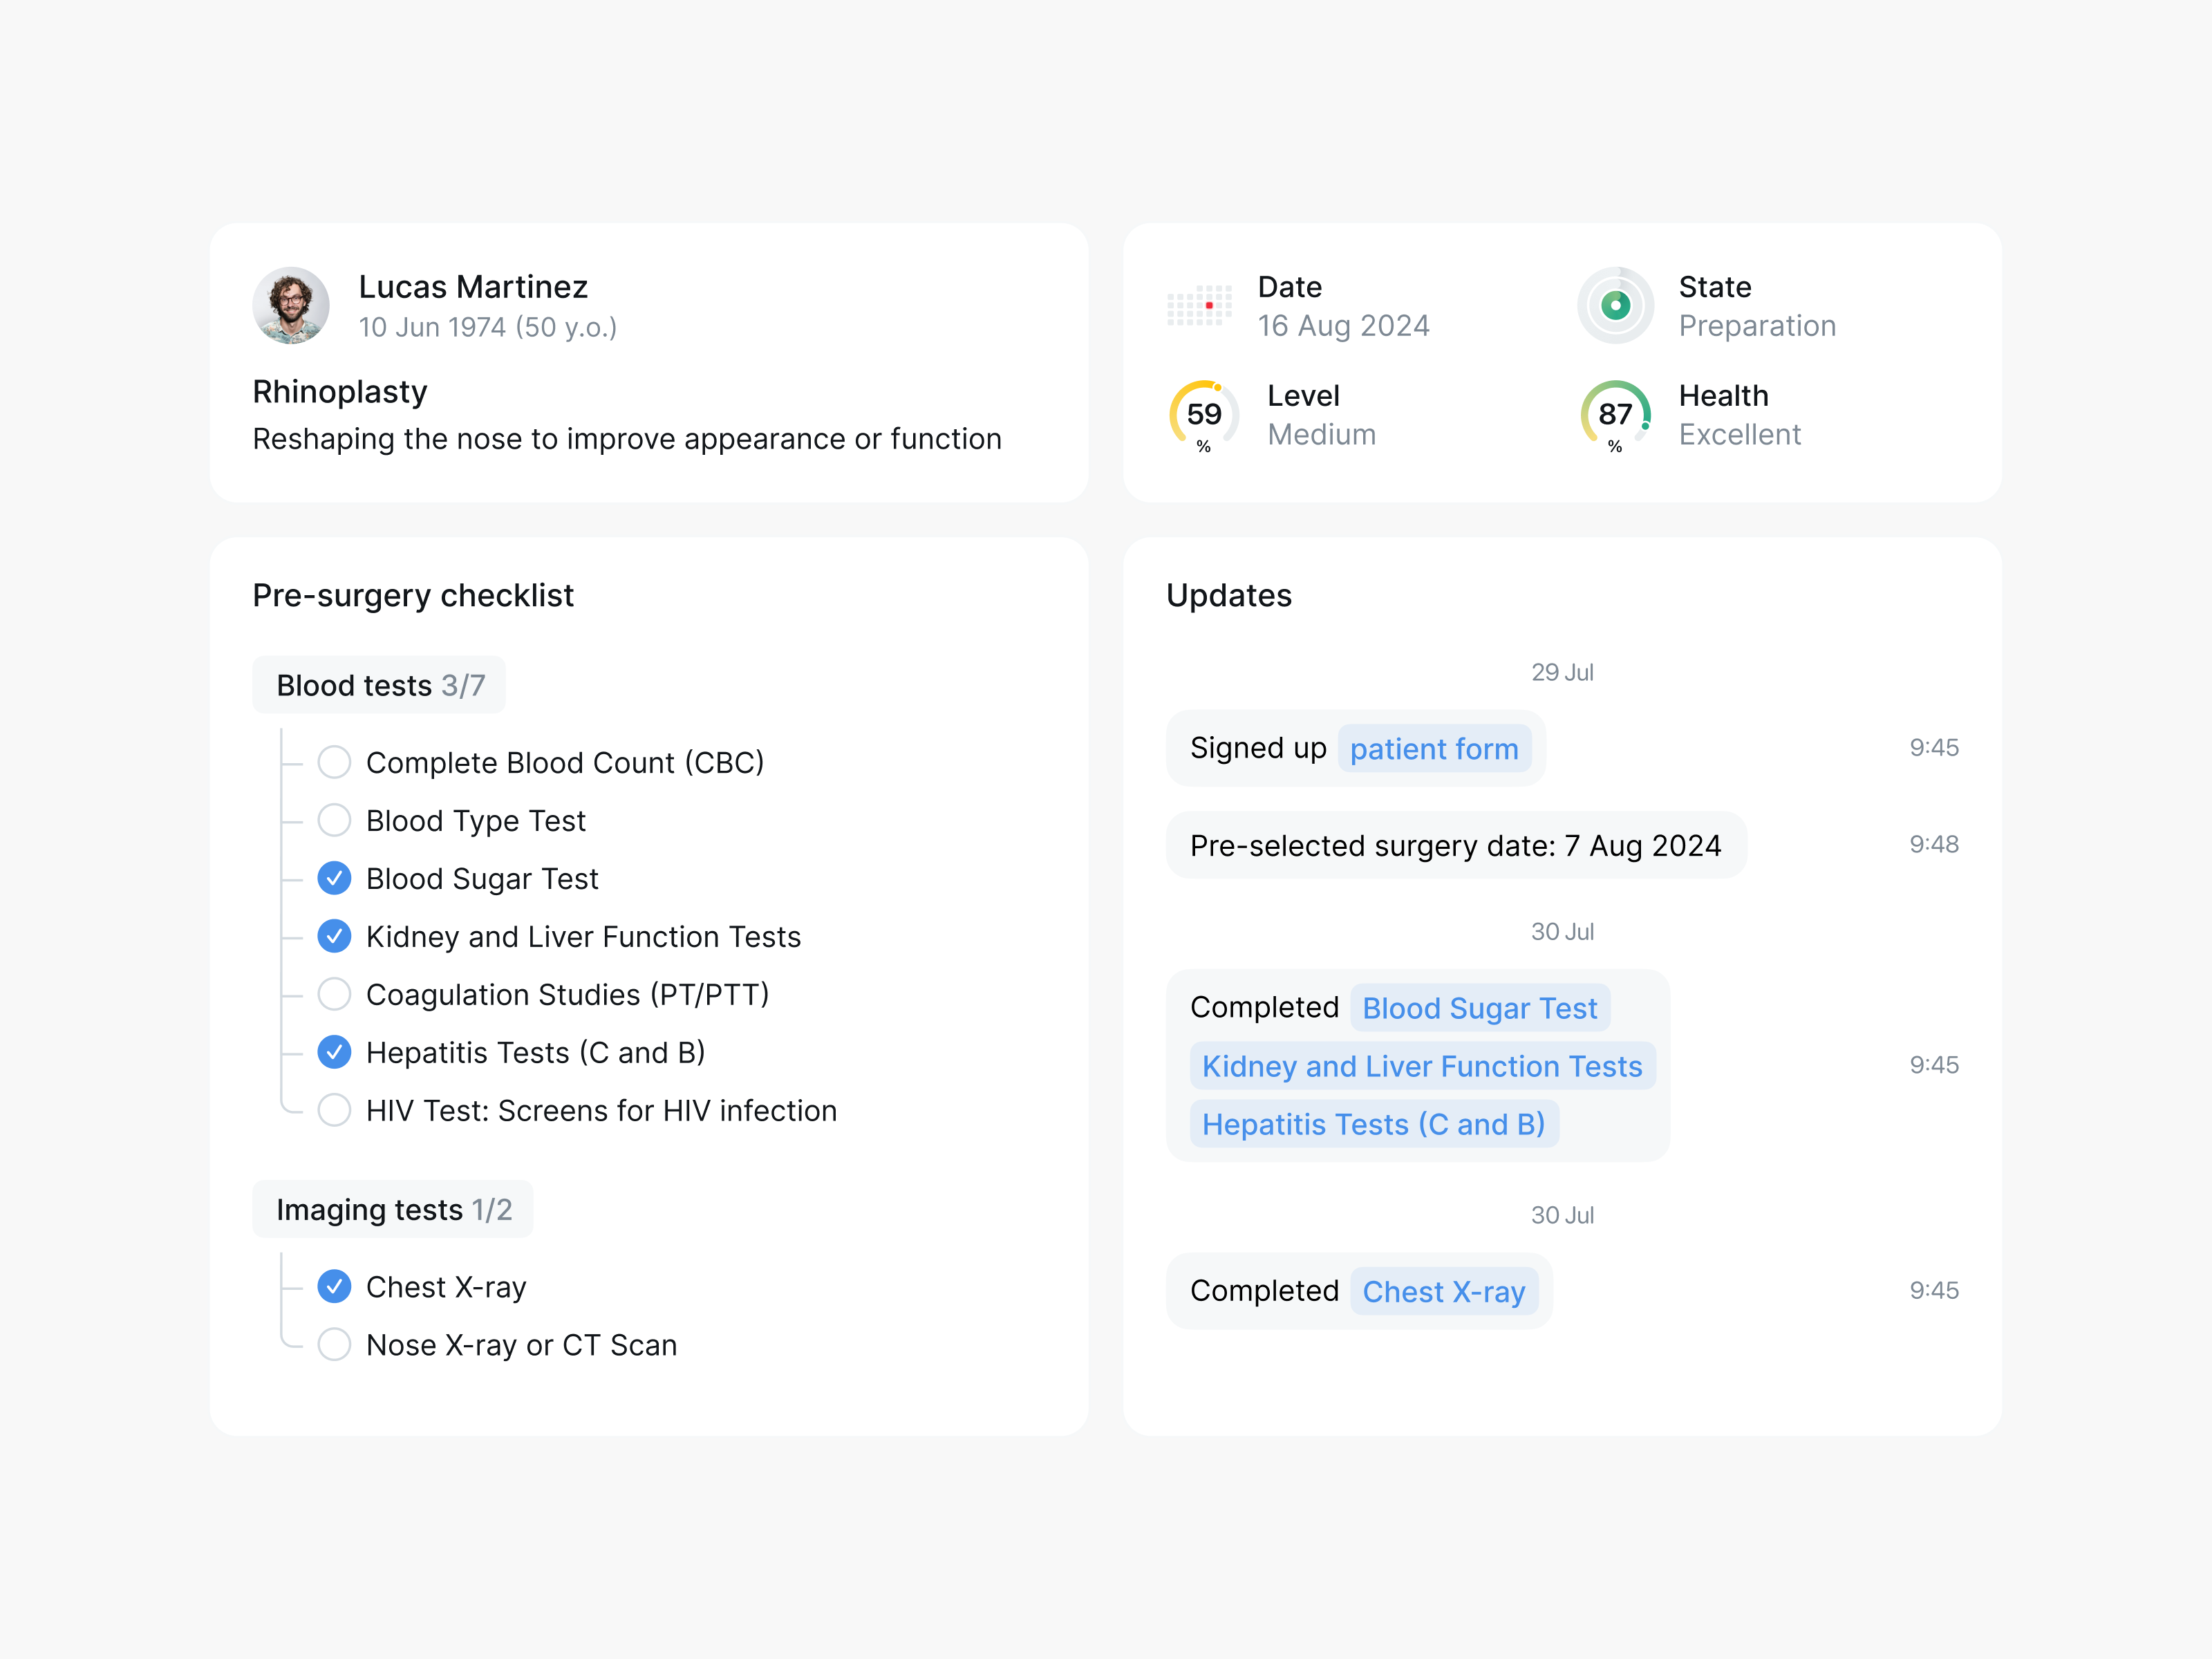This screenshot has height=1659, width=2212.
Task: Open the patient form link
Action: tap(1434, 748)
